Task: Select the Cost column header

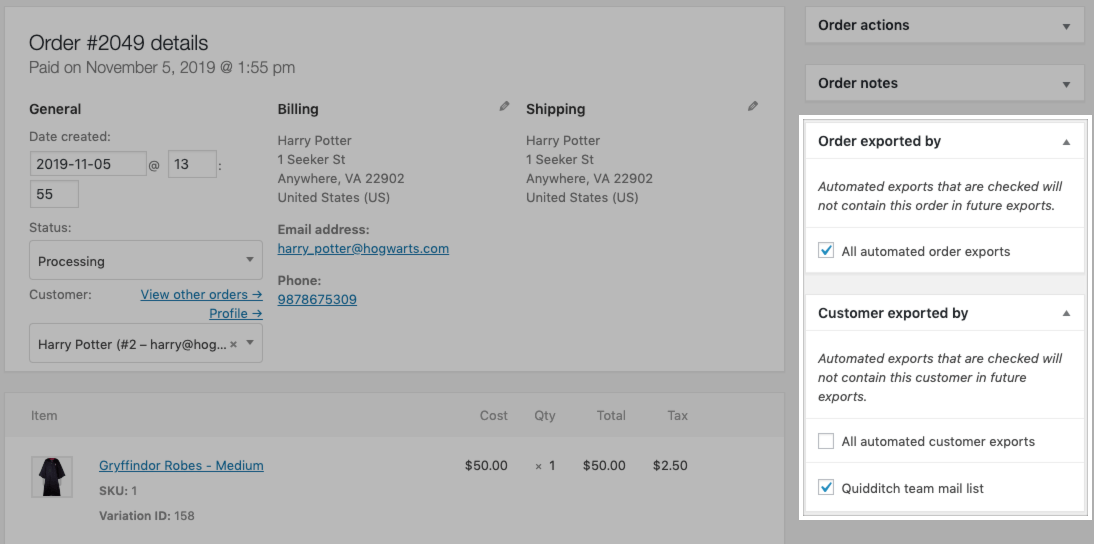Action: pyautogui.click(x=493, y=415)
